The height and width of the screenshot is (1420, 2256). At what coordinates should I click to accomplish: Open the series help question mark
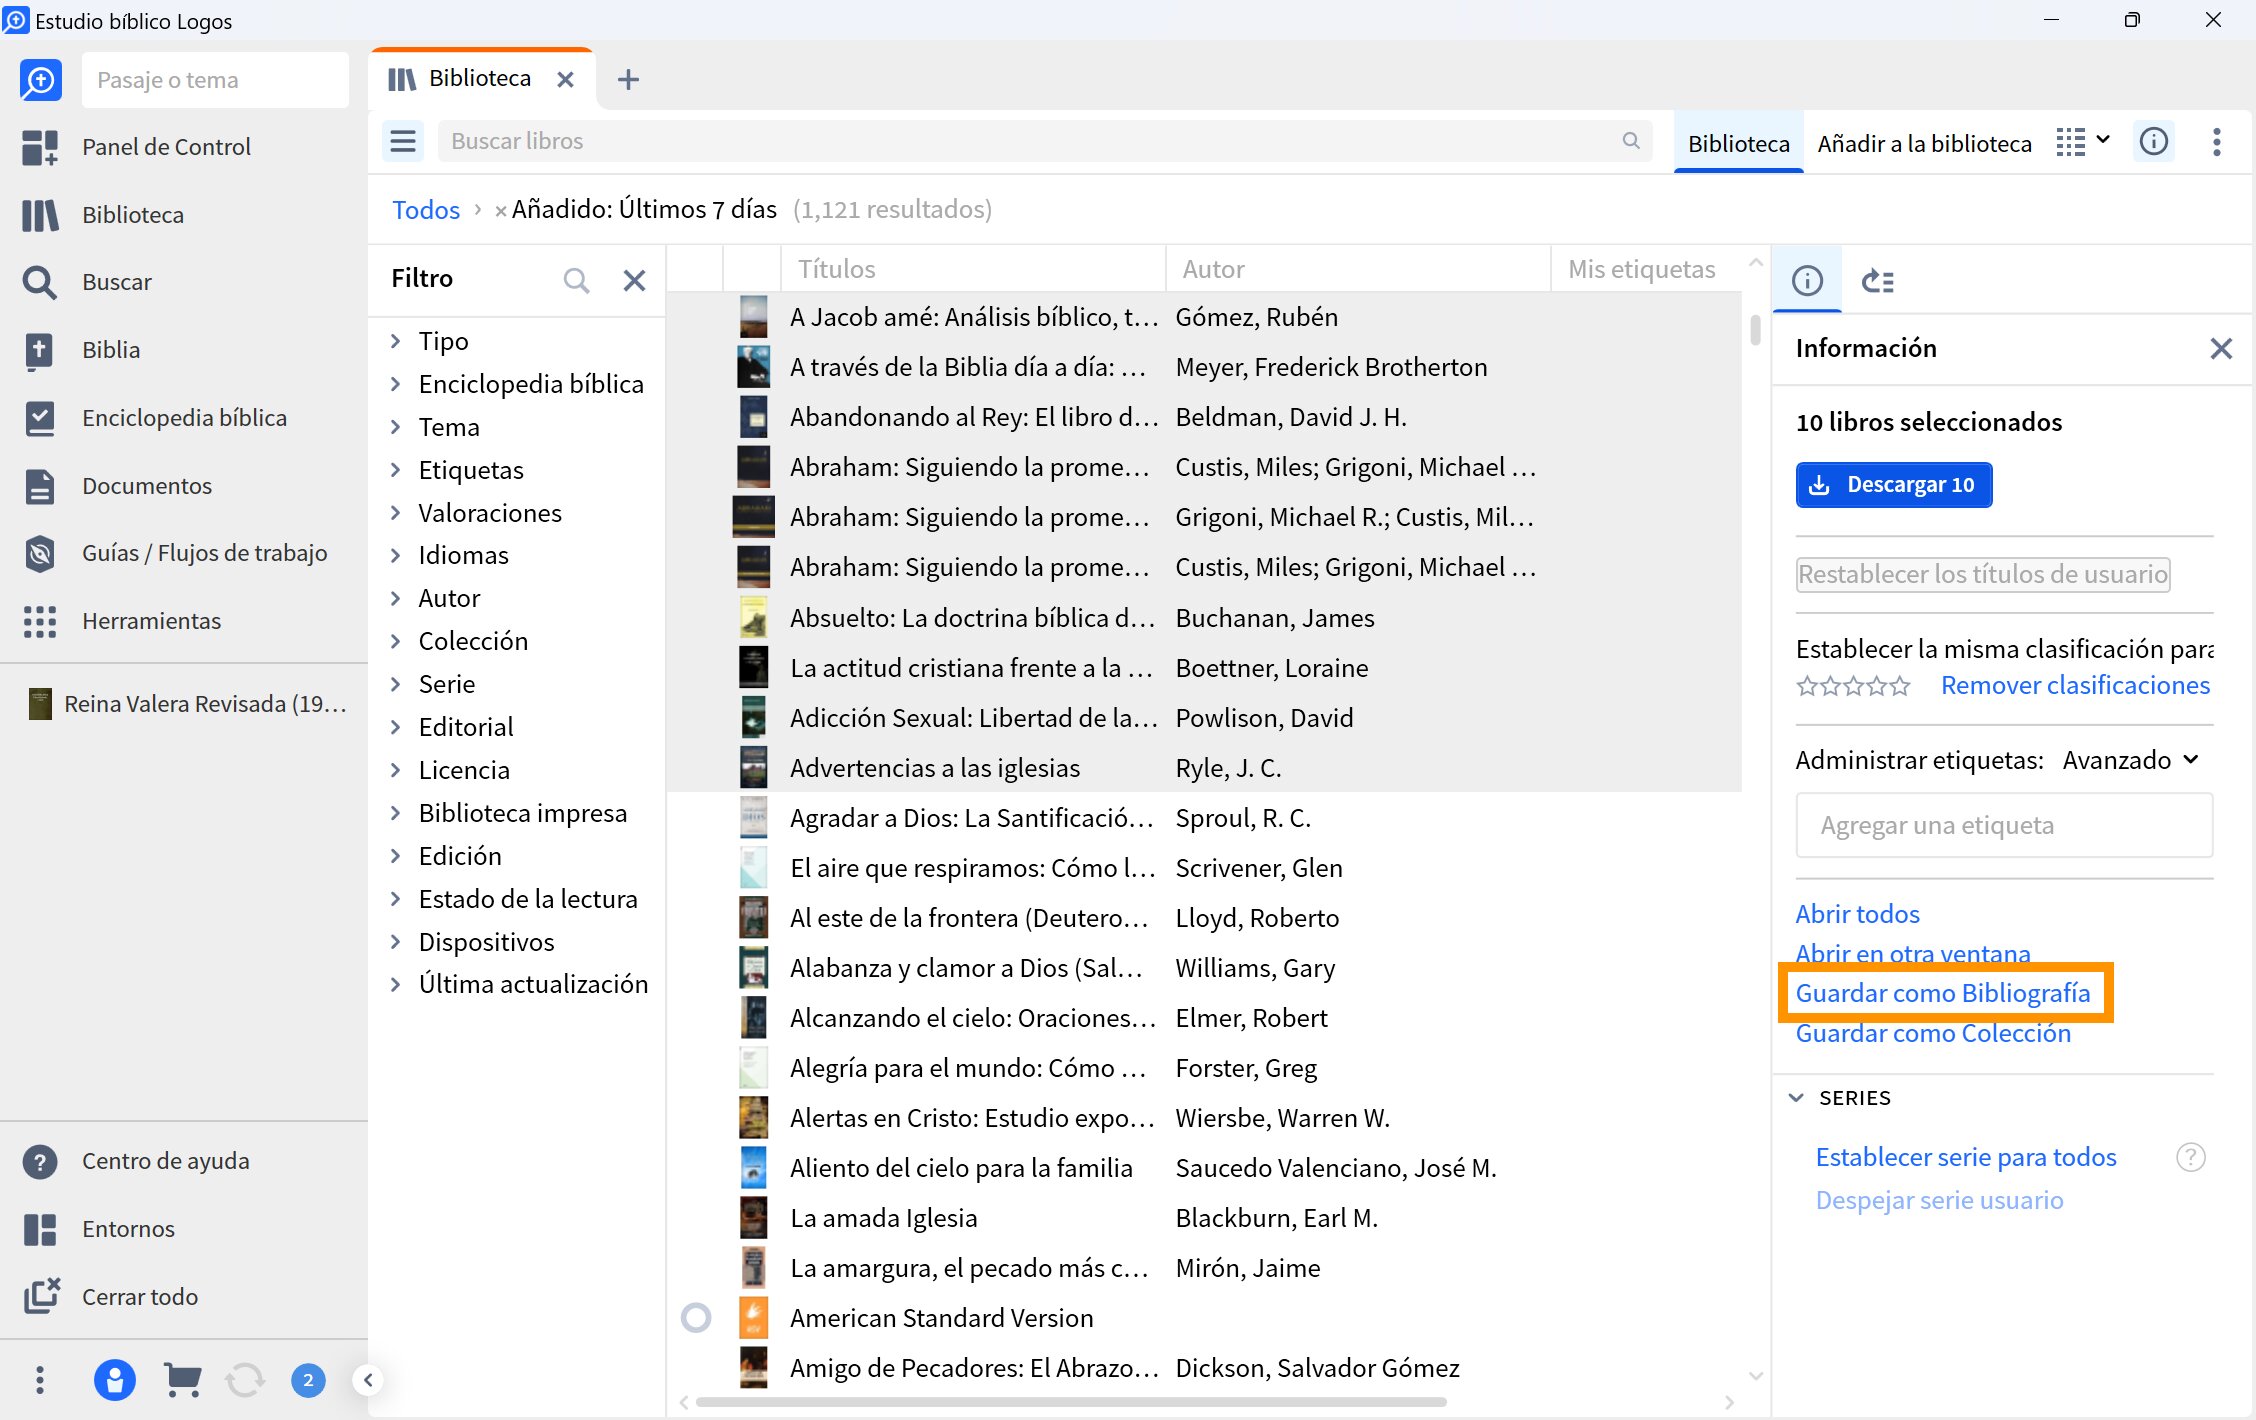tap(2191, 1157)
